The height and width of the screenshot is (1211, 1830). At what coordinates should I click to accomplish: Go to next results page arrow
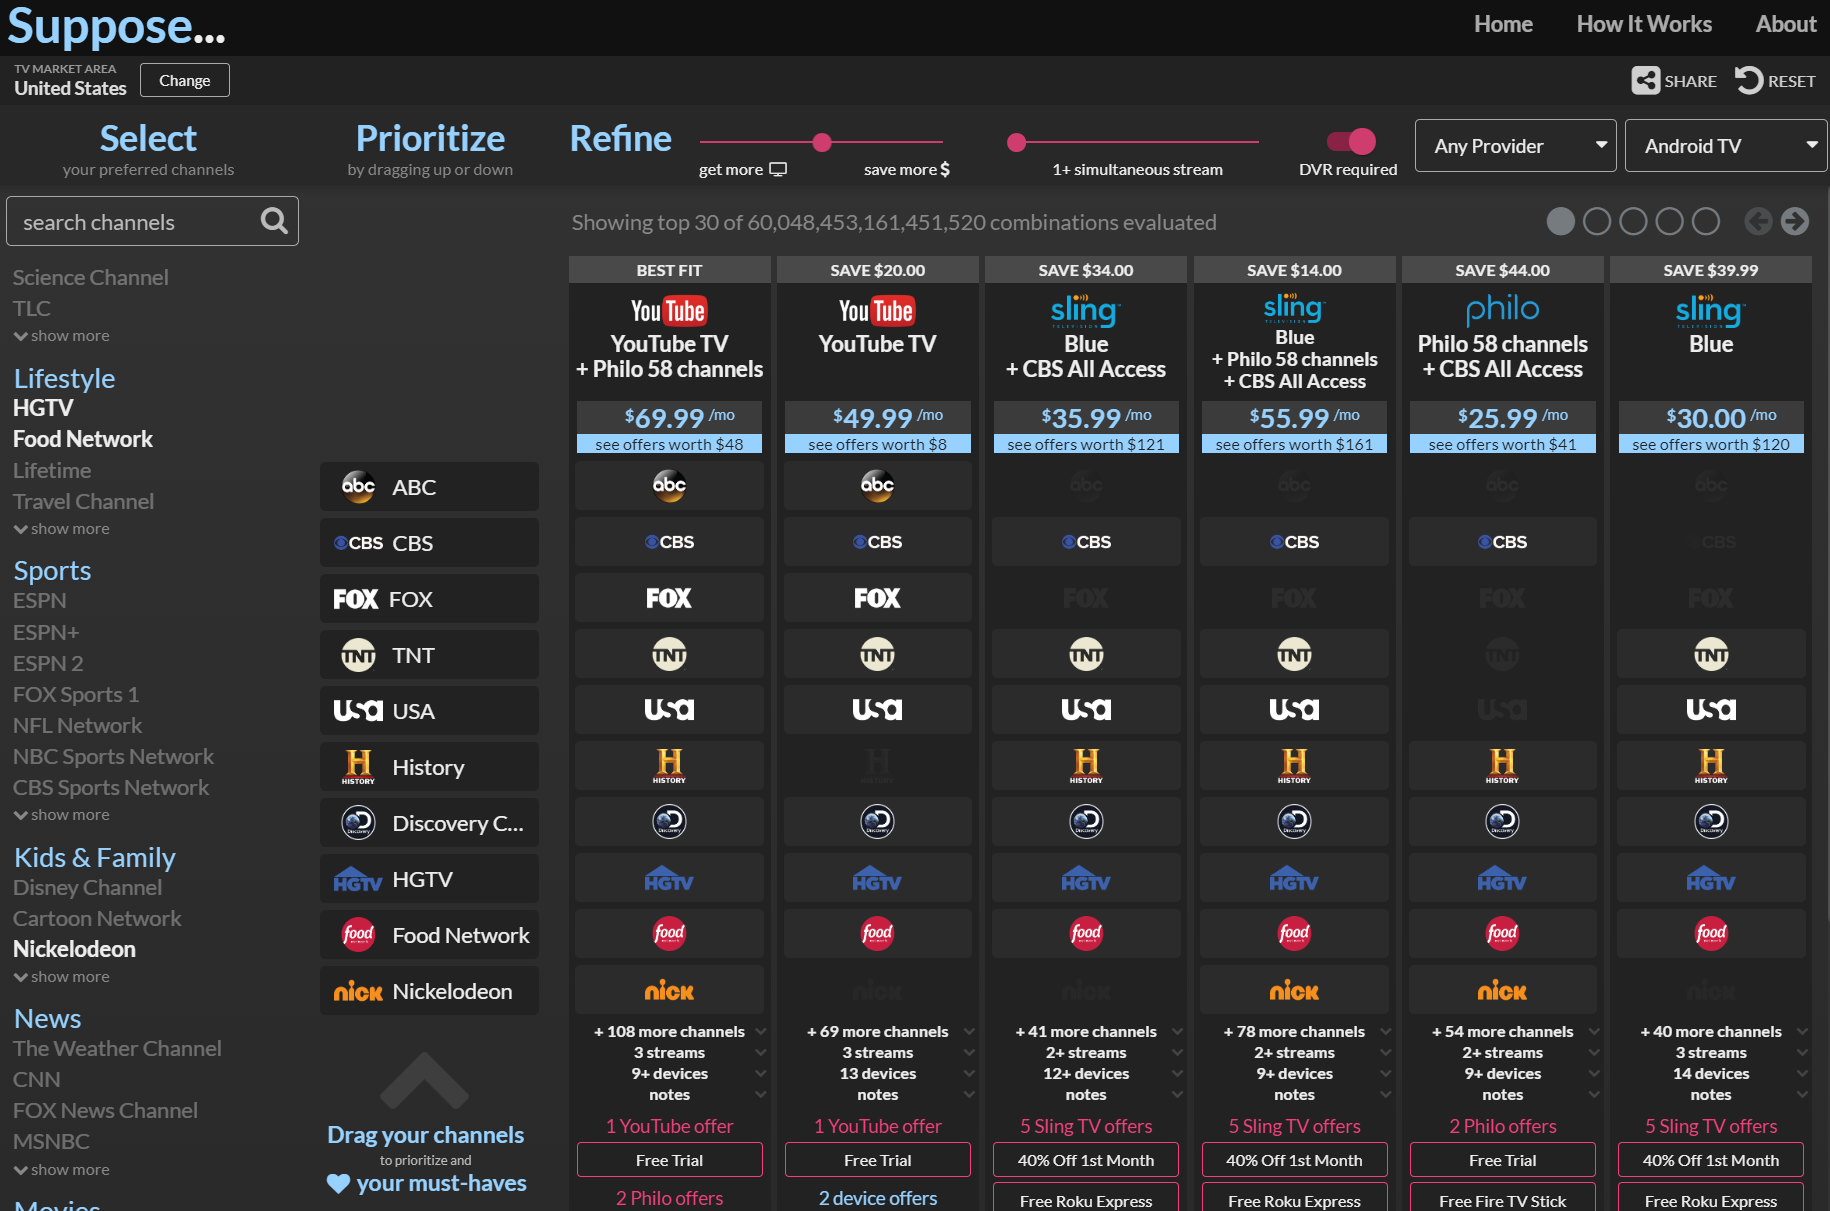pos(1795,221)
